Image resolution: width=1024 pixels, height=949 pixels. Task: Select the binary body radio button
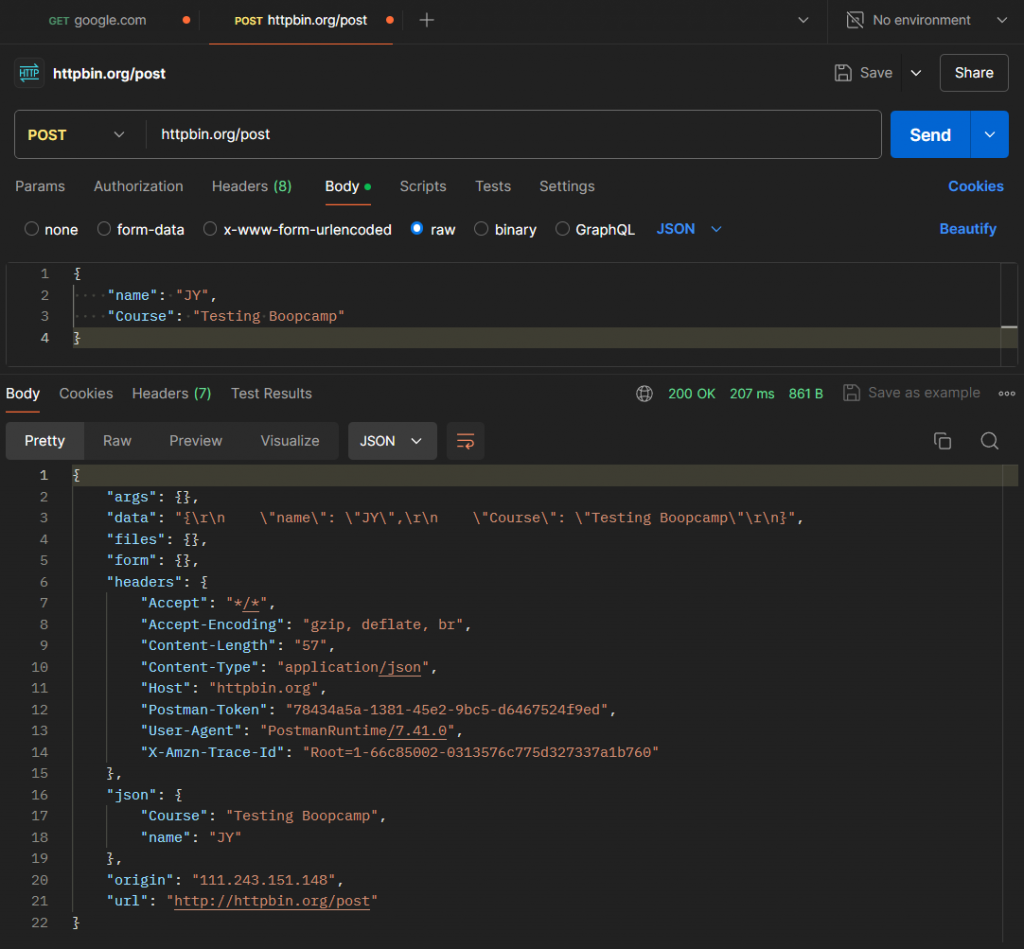pos(481,229)
